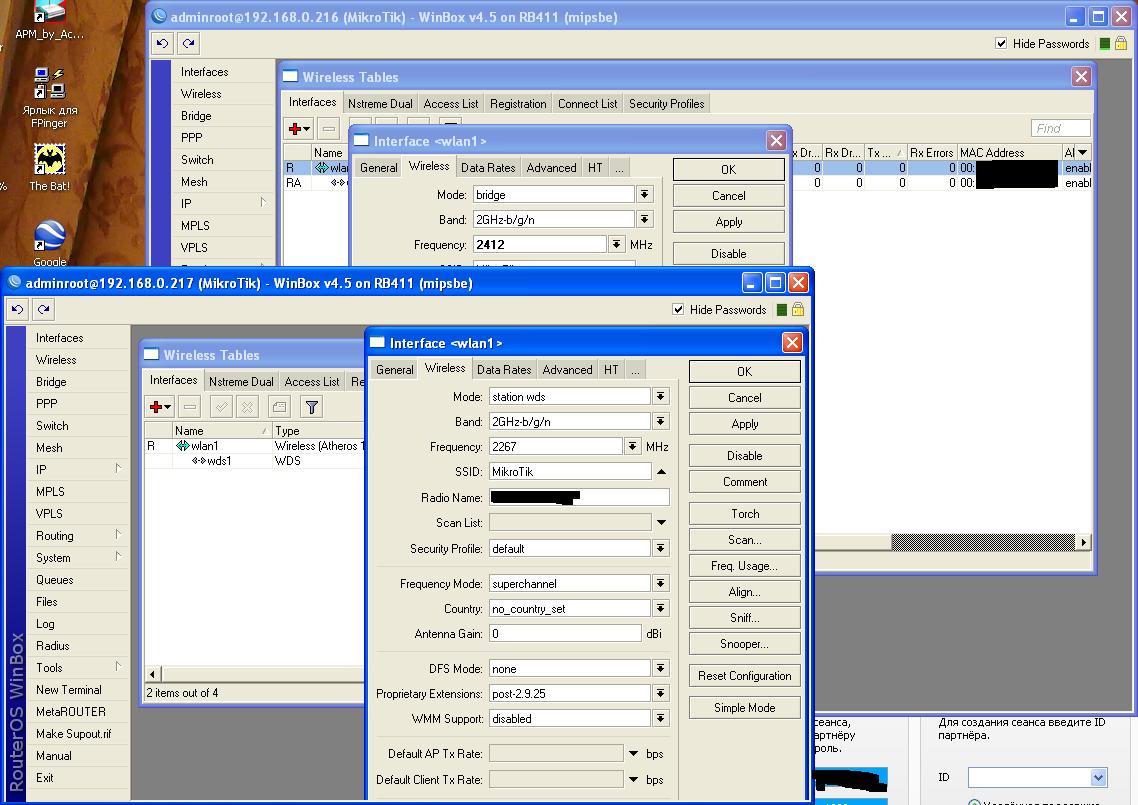
Task: Expand Scan List down arrow
Action: tap(661, 523)
